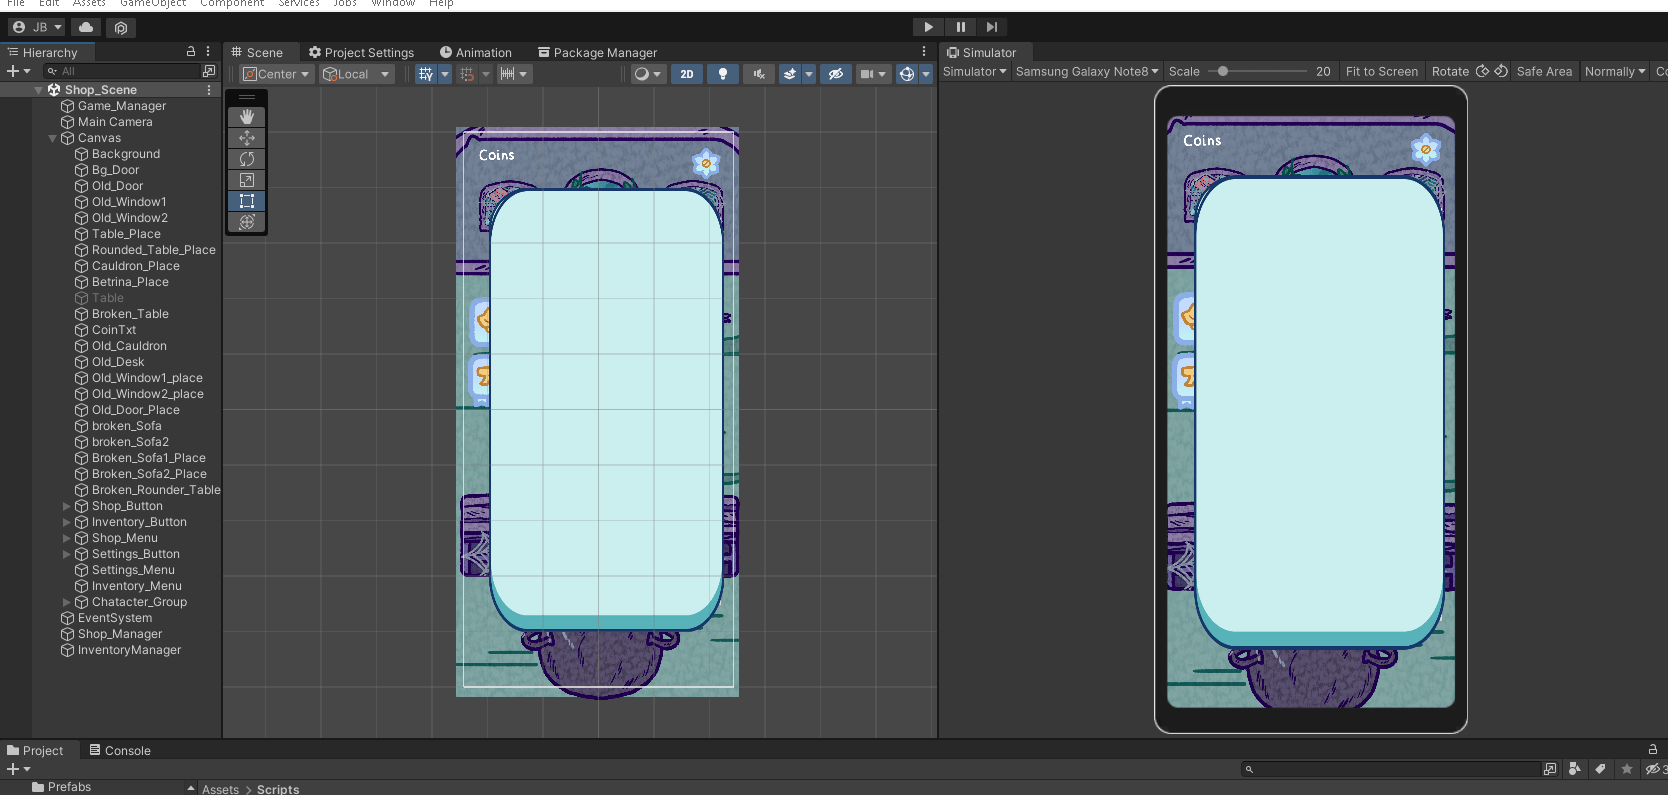Select the CoinTxt object in Hierarchy
The height and width of the screenshot is (795, 1668).
(114, 330)
